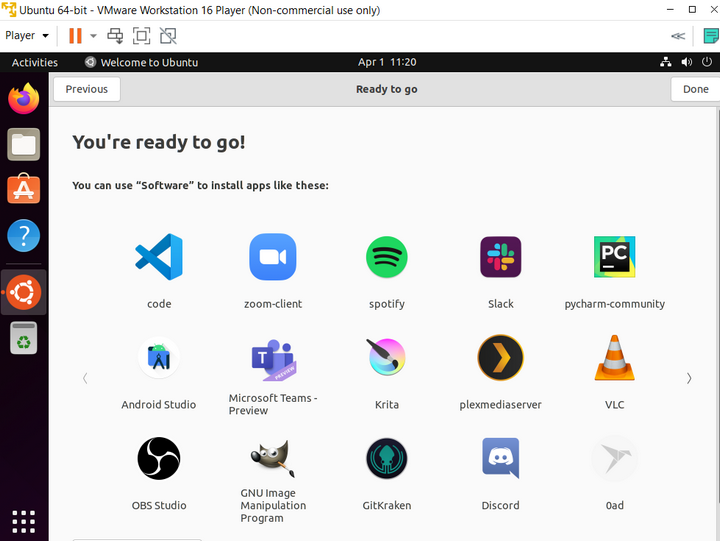Click the pycharm-community app icon
This screenshot has width=720, height=541.
tap(614, 257)
